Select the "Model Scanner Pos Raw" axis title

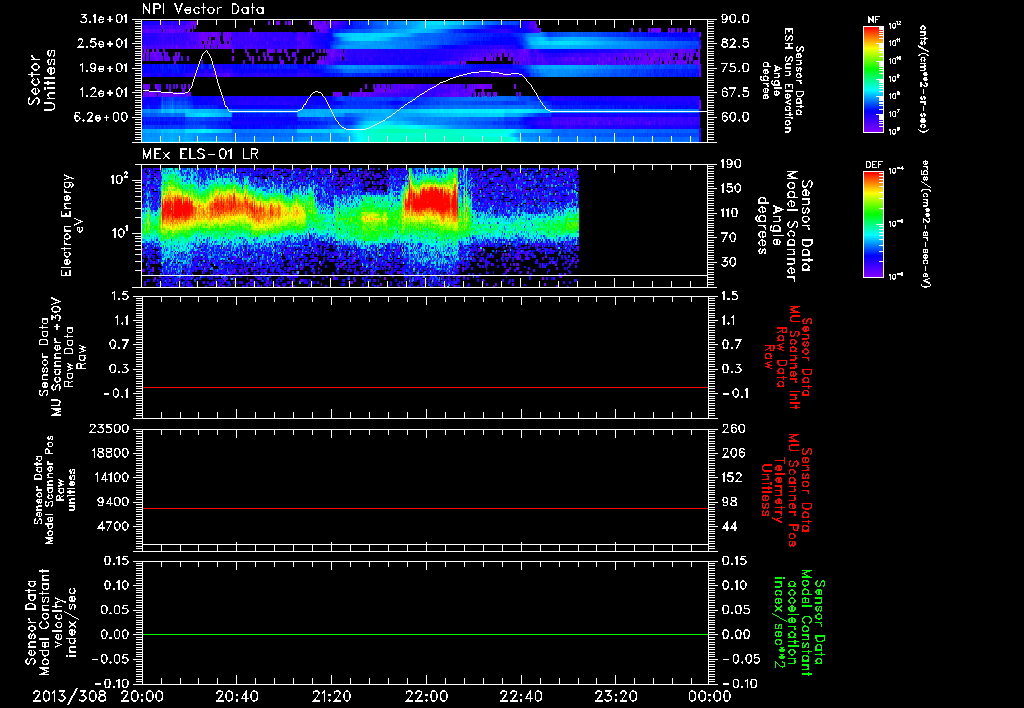click(x=55, y=490)
